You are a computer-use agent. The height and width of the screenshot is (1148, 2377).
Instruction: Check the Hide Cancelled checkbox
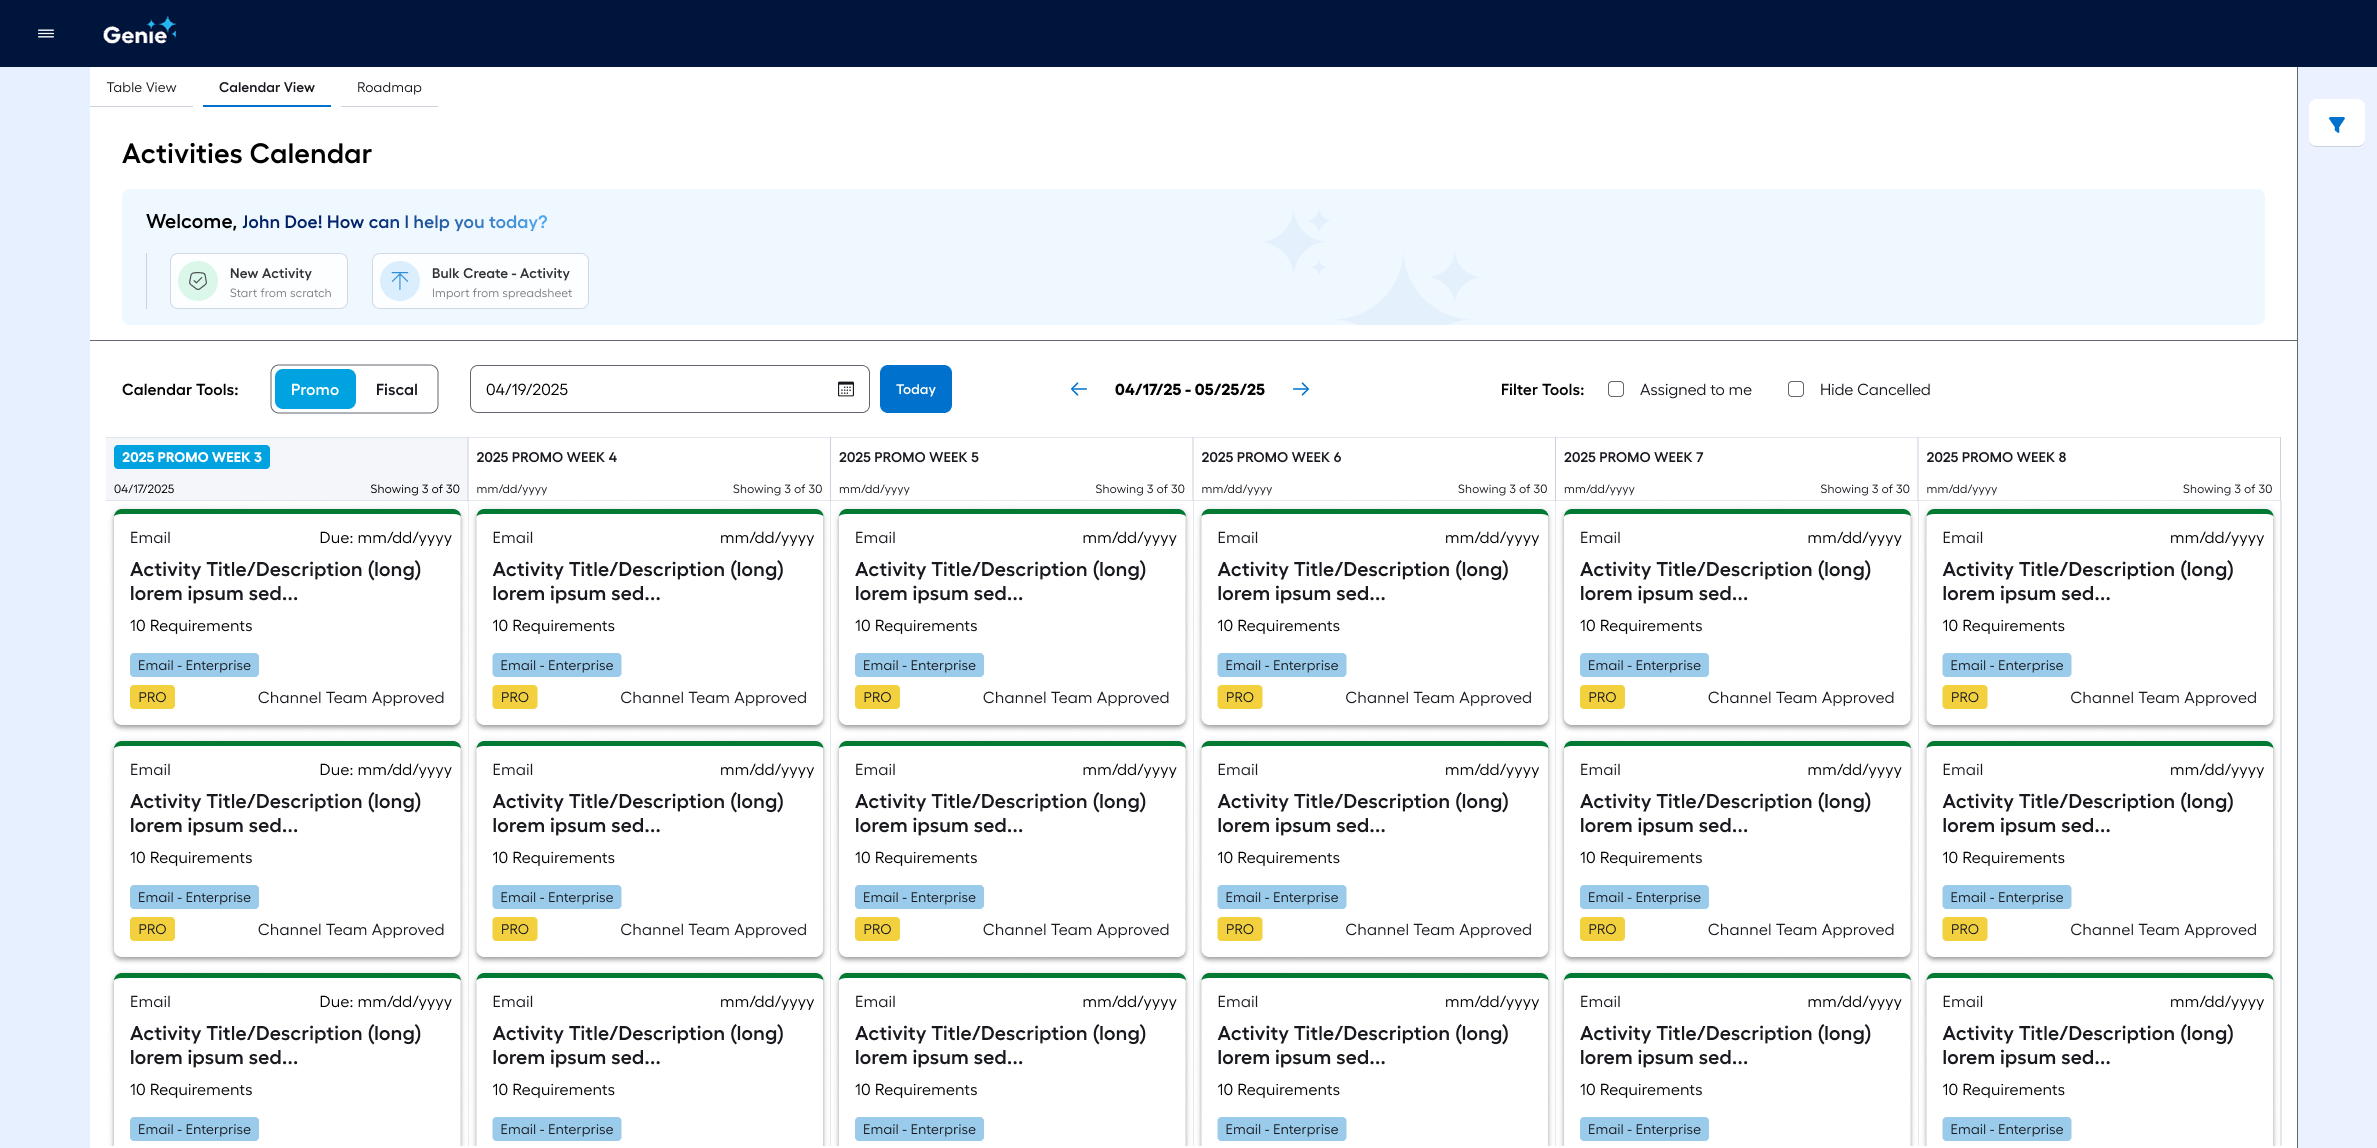(x=1795, y=389)
